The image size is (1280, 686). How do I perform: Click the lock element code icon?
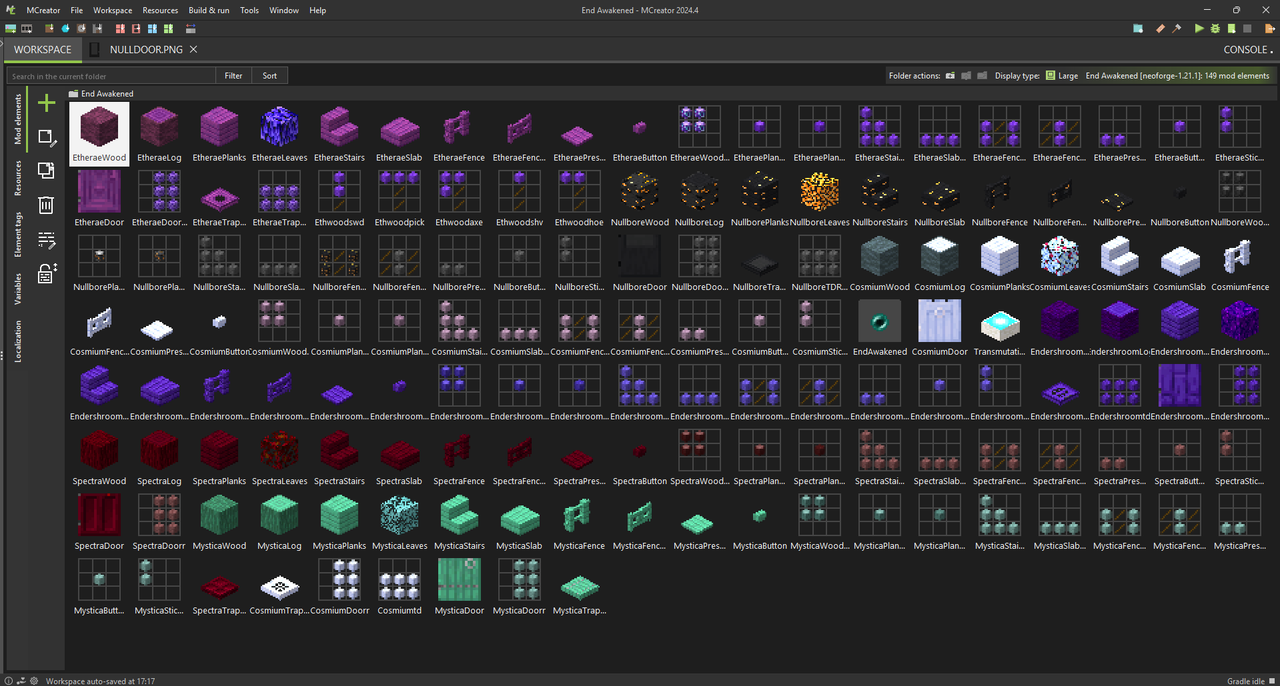click(x=47, y=273)
